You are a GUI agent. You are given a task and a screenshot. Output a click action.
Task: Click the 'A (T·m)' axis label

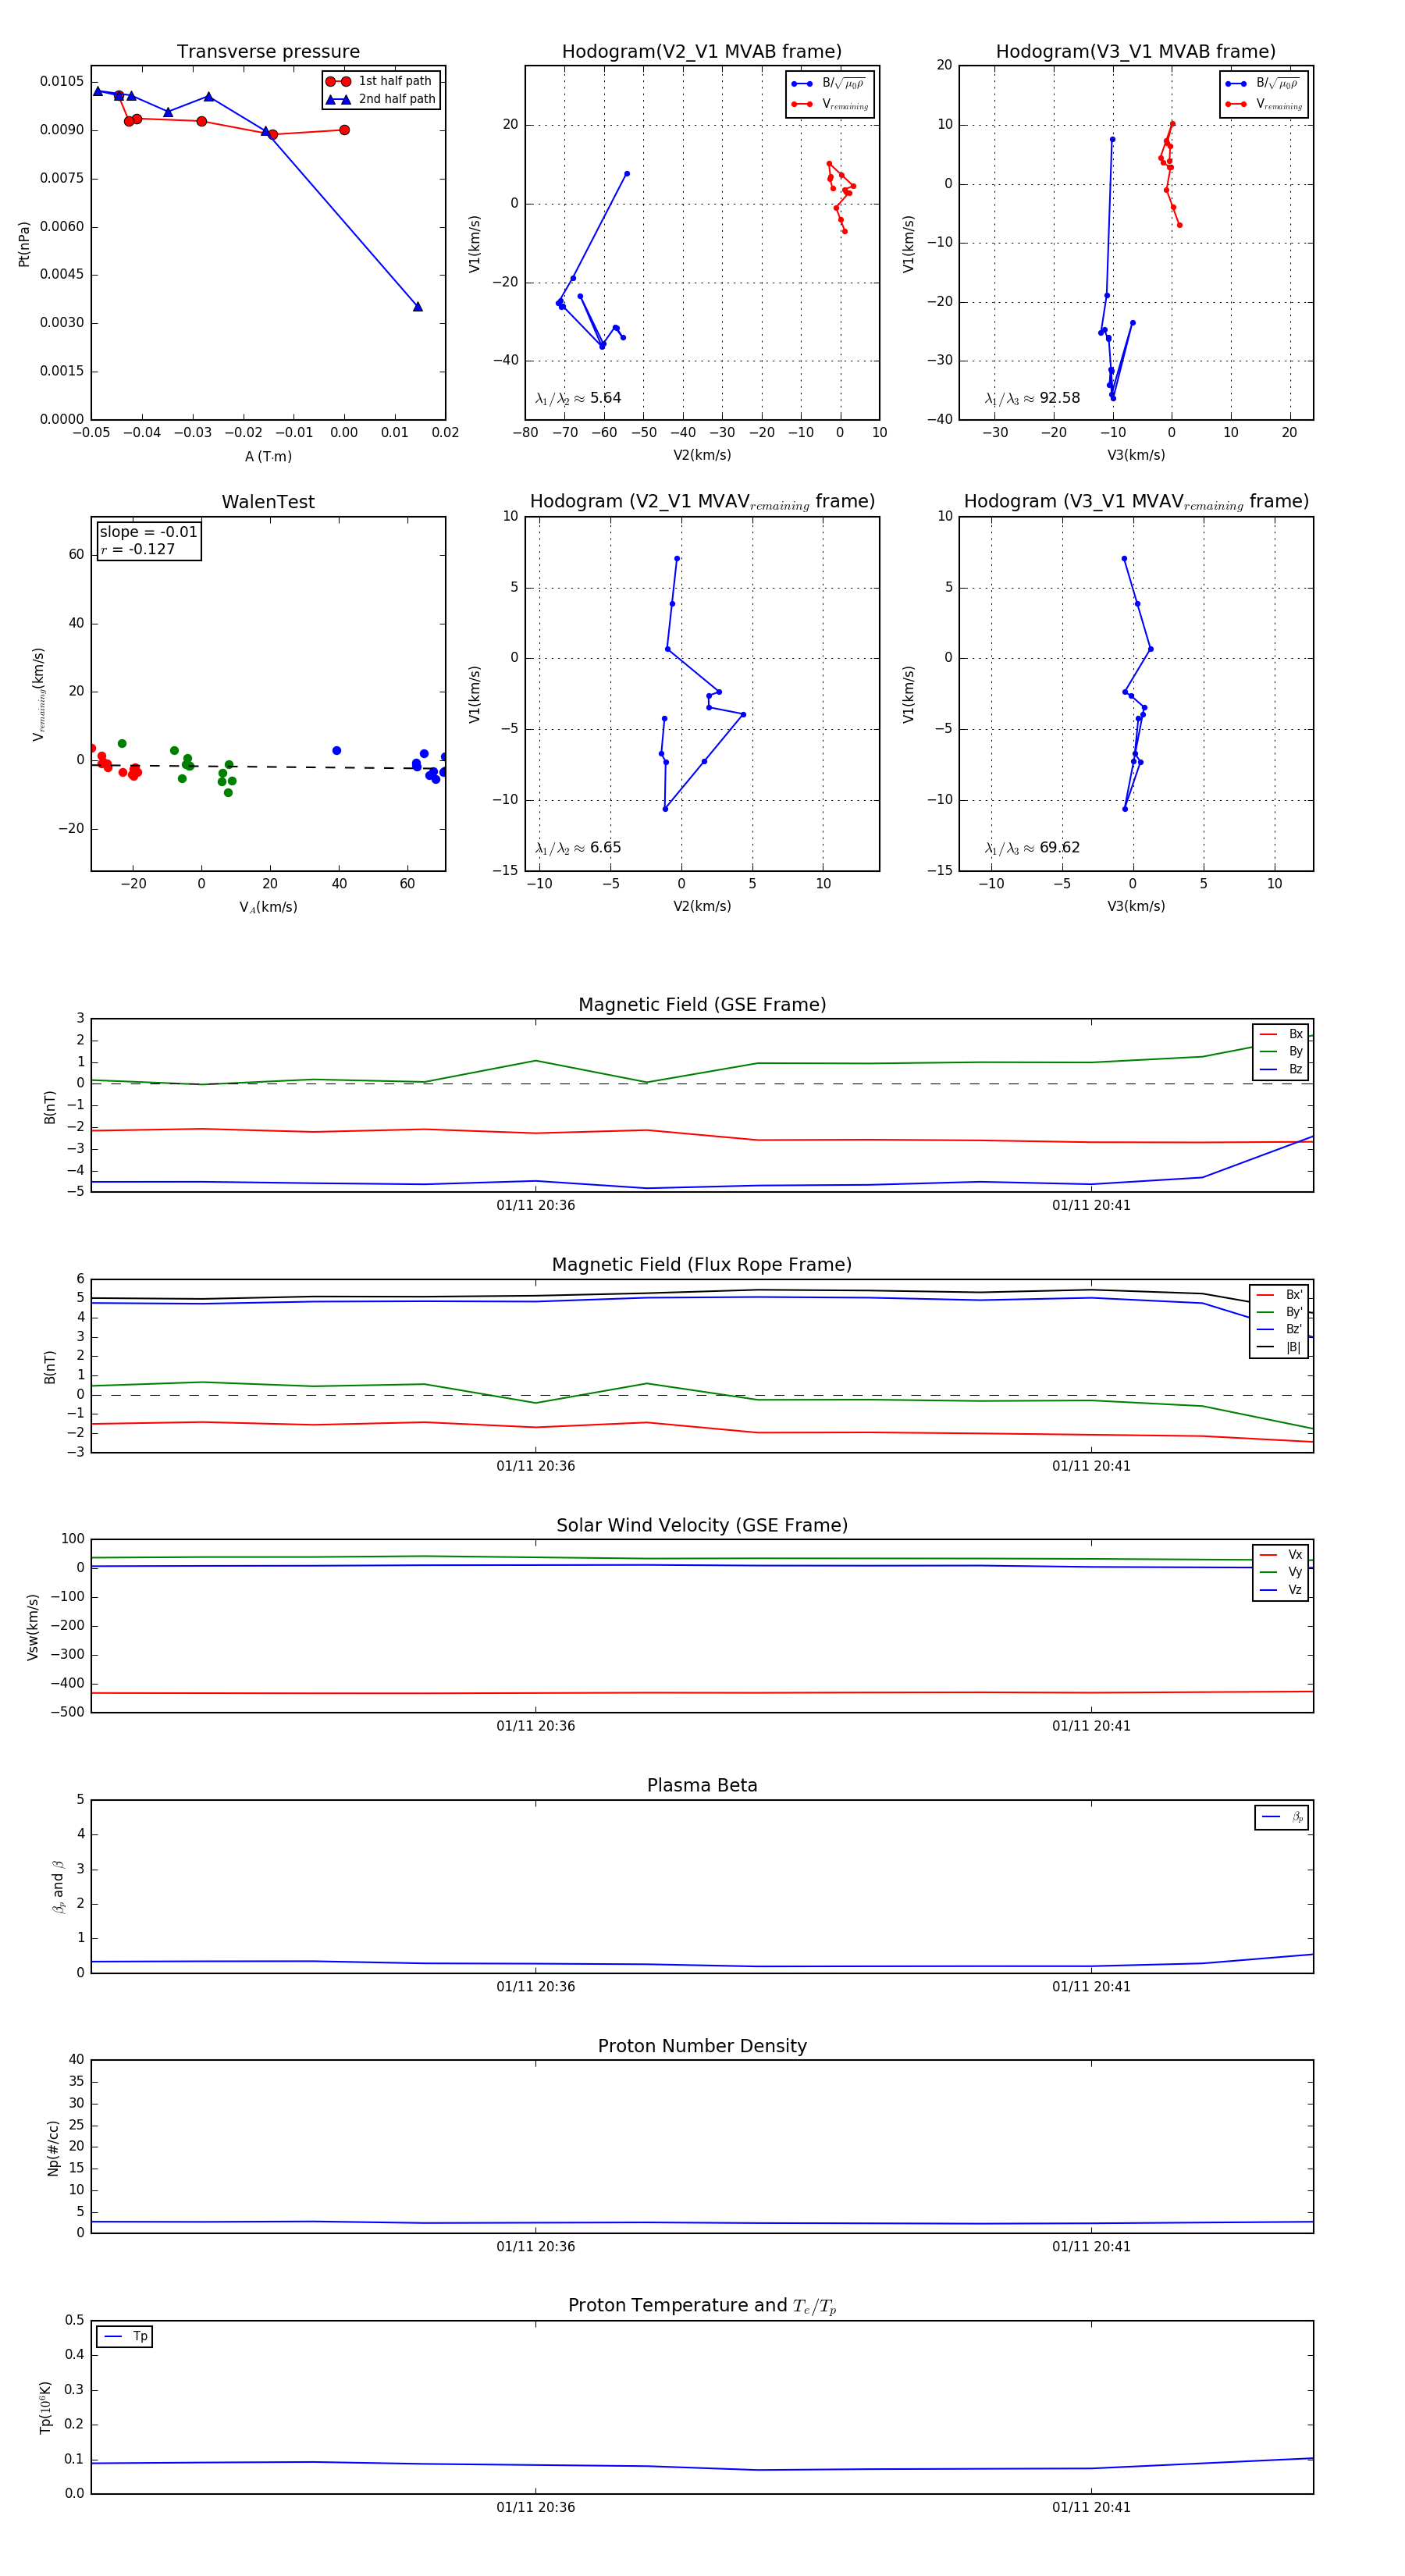click(x=269, y=456)
